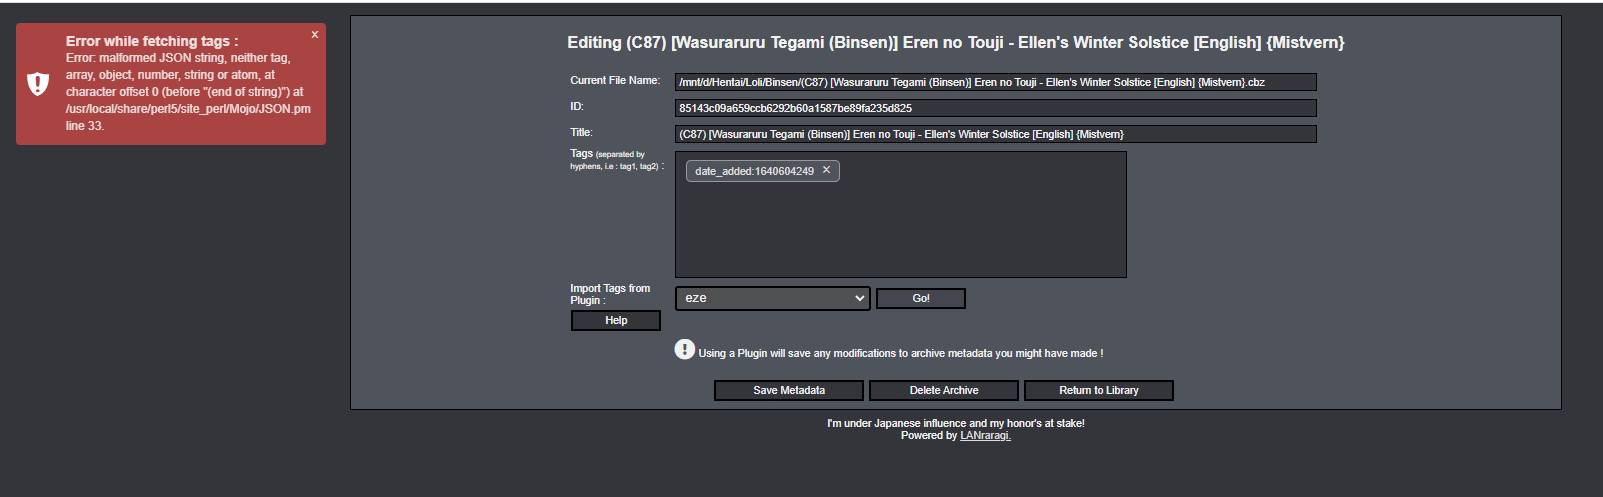The height and width of the screenshot is (497, 1603).
Task: Click the 'Current File Name:' label
Action: pos(615,80)
